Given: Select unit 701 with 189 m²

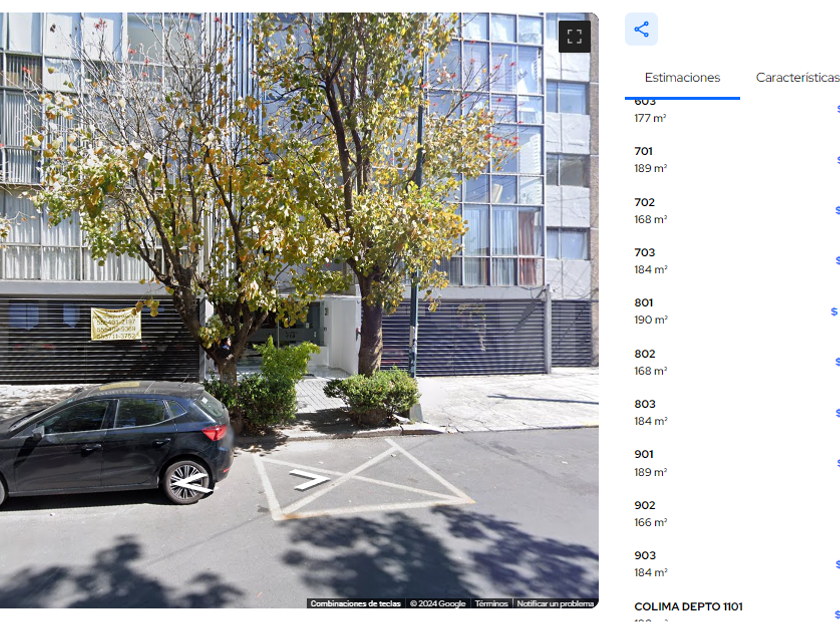Looking at the screenshot, I should 732,160.
